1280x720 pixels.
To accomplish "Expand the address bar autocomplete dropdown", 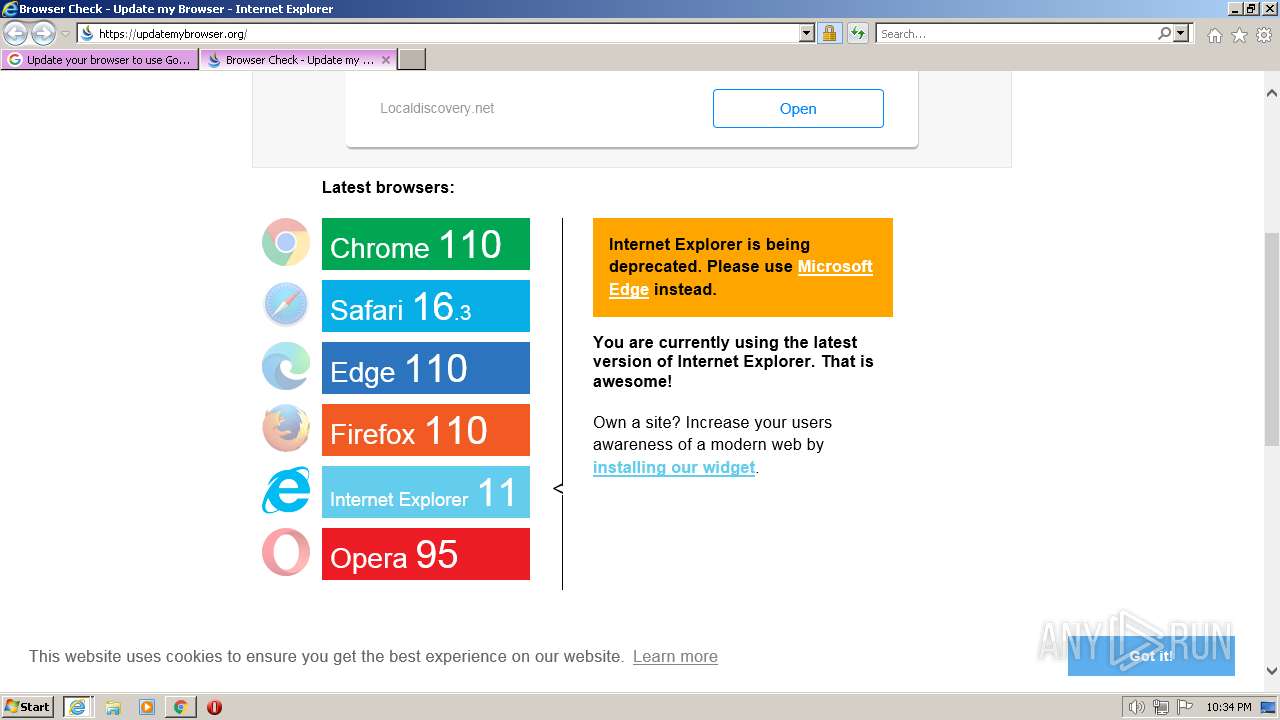I will tap(807, 34).
